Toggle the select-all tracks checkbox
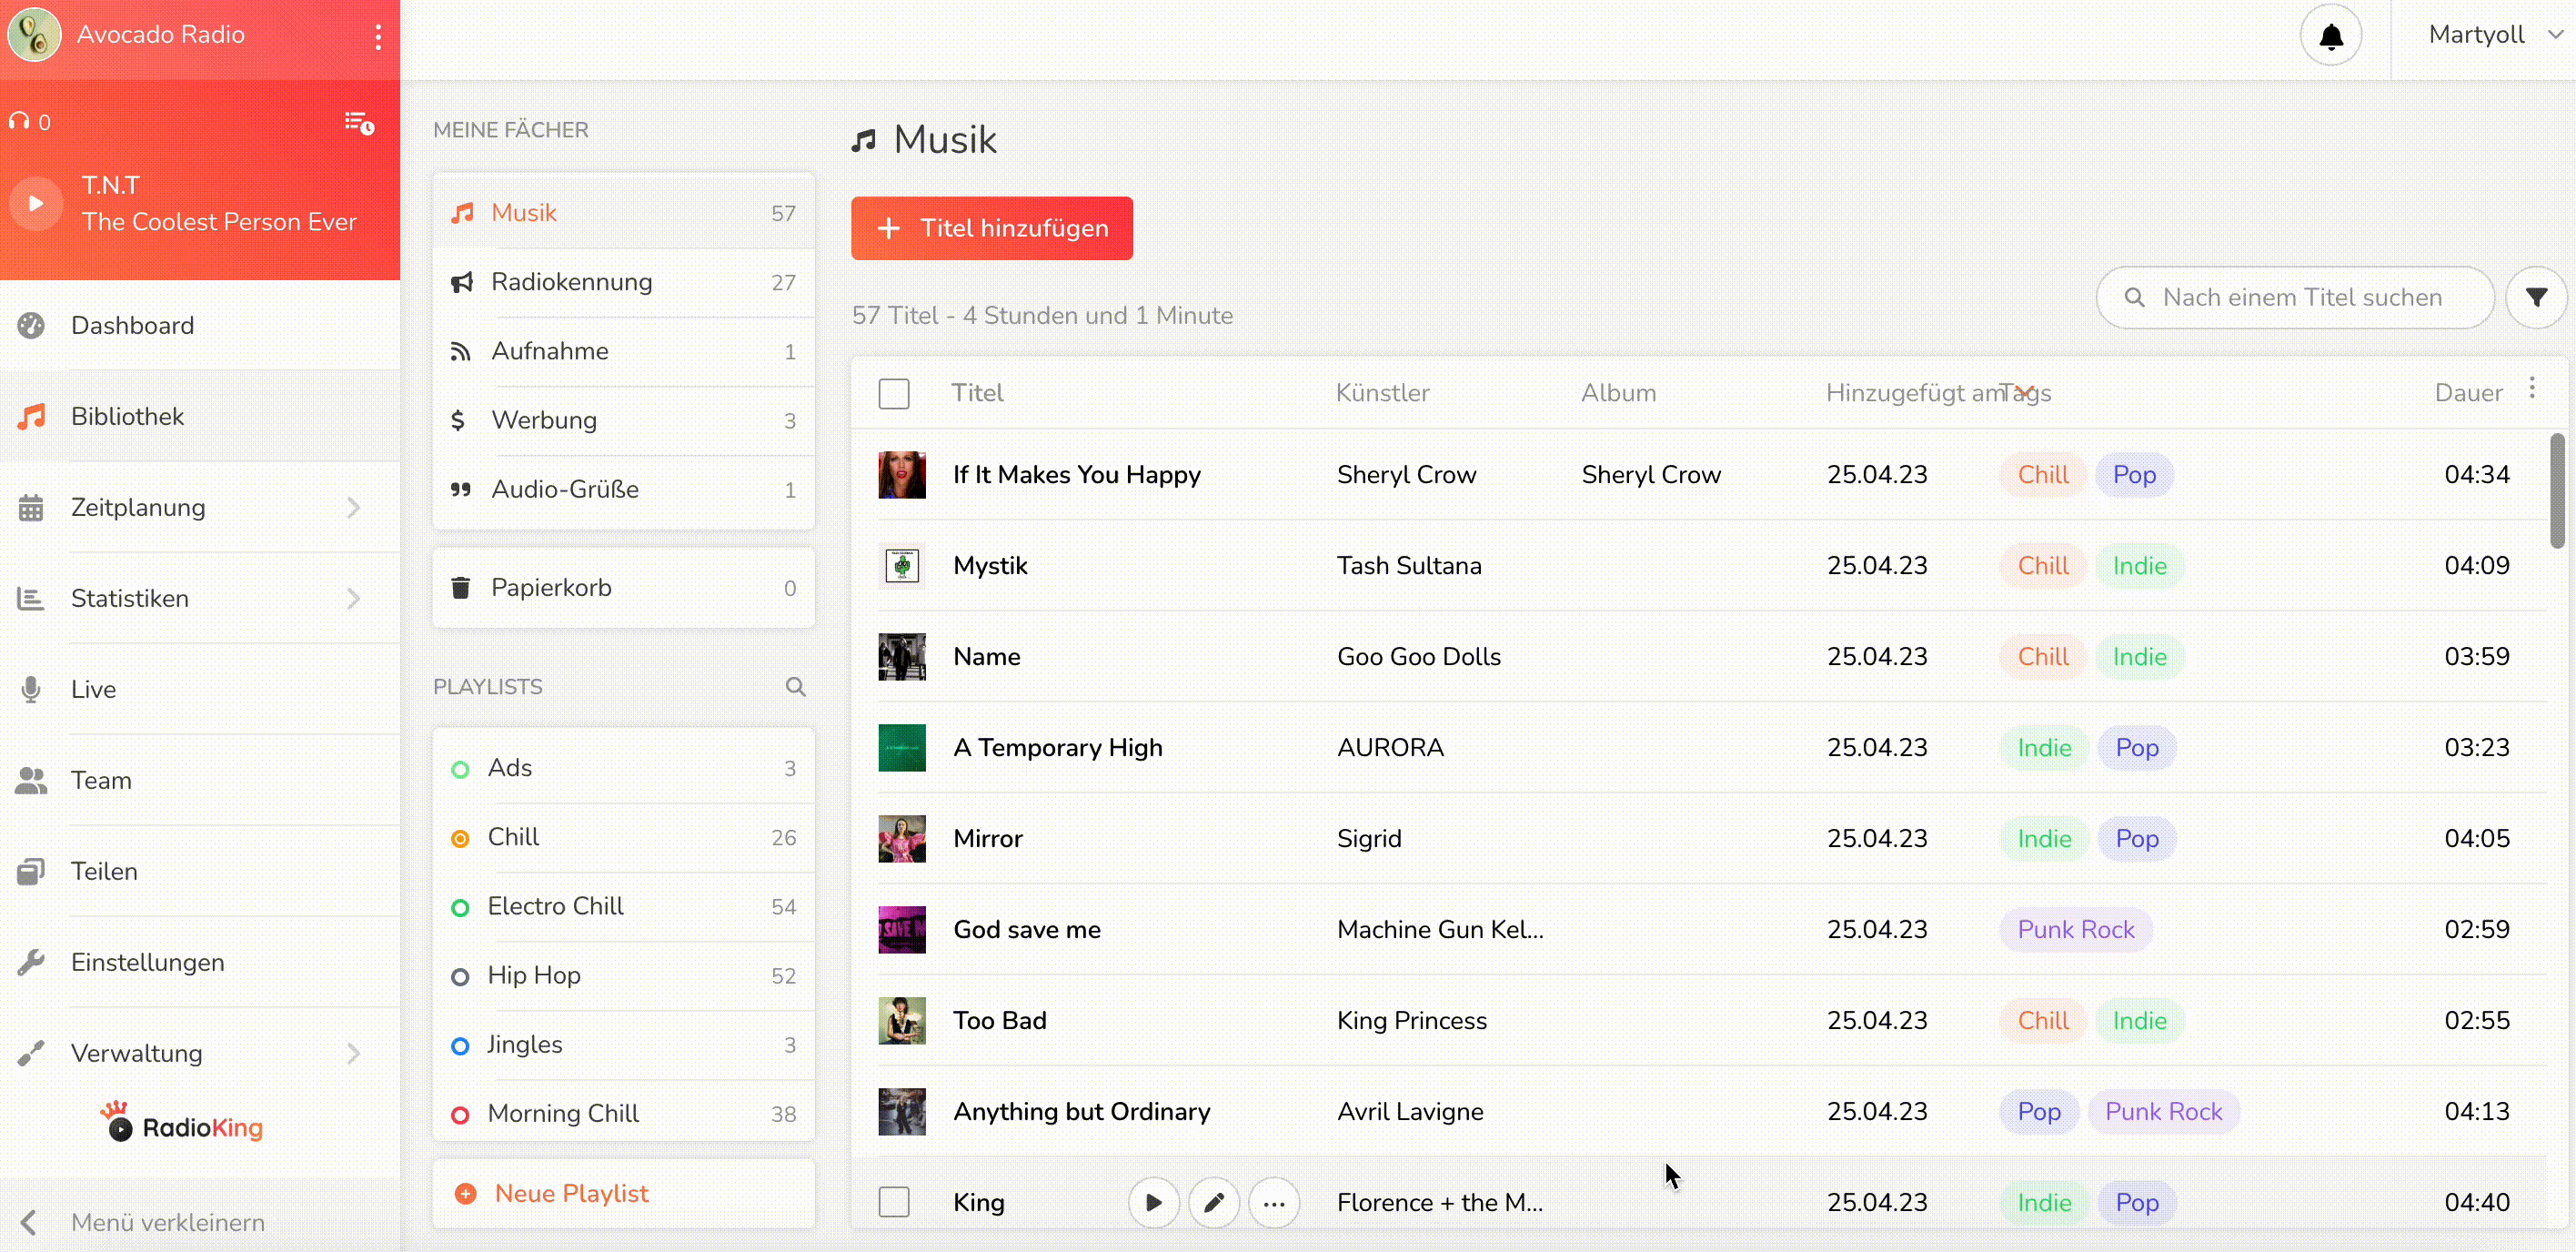This screenshot has height=1252, width=2576. pos(894,394)
